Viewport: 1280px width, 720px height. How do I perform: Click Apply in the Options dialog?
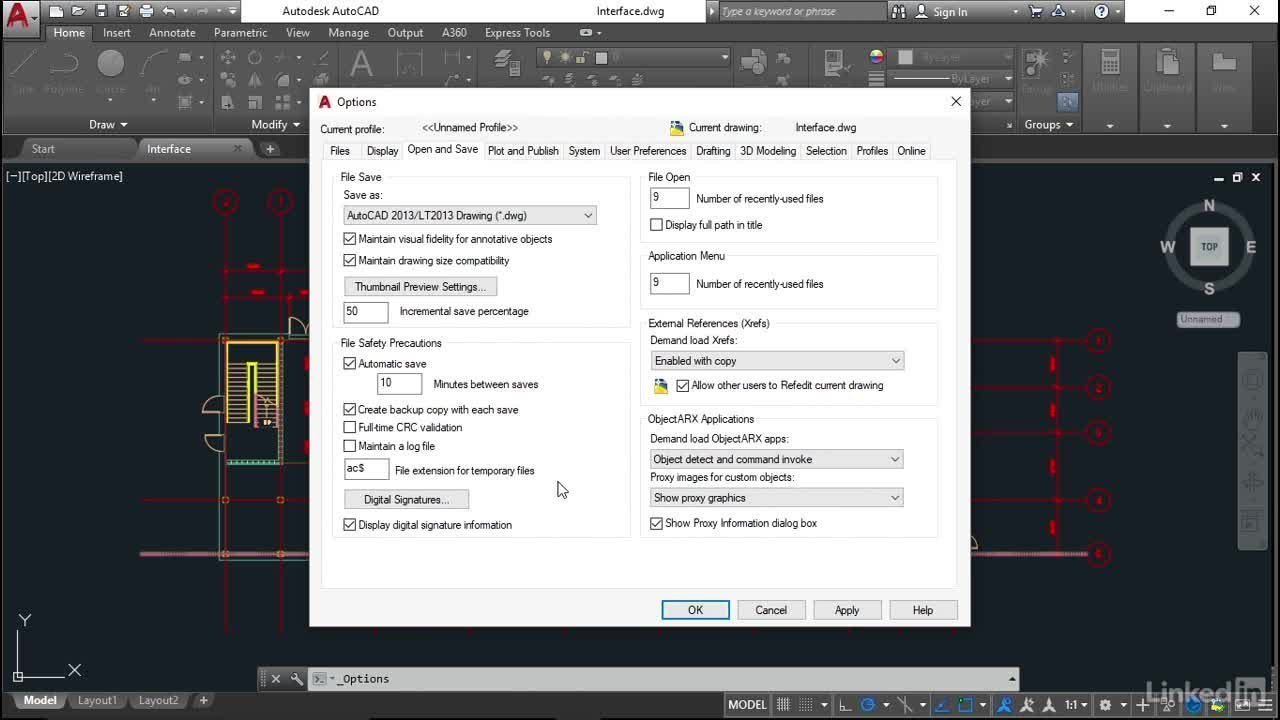coord(847,610)
